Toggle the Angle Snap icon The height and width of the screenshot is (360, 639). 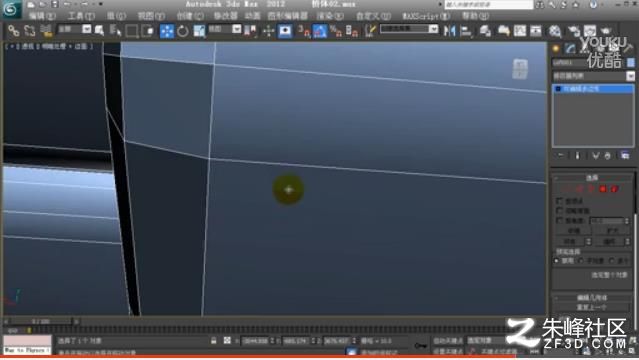click(x=320, y=31)
